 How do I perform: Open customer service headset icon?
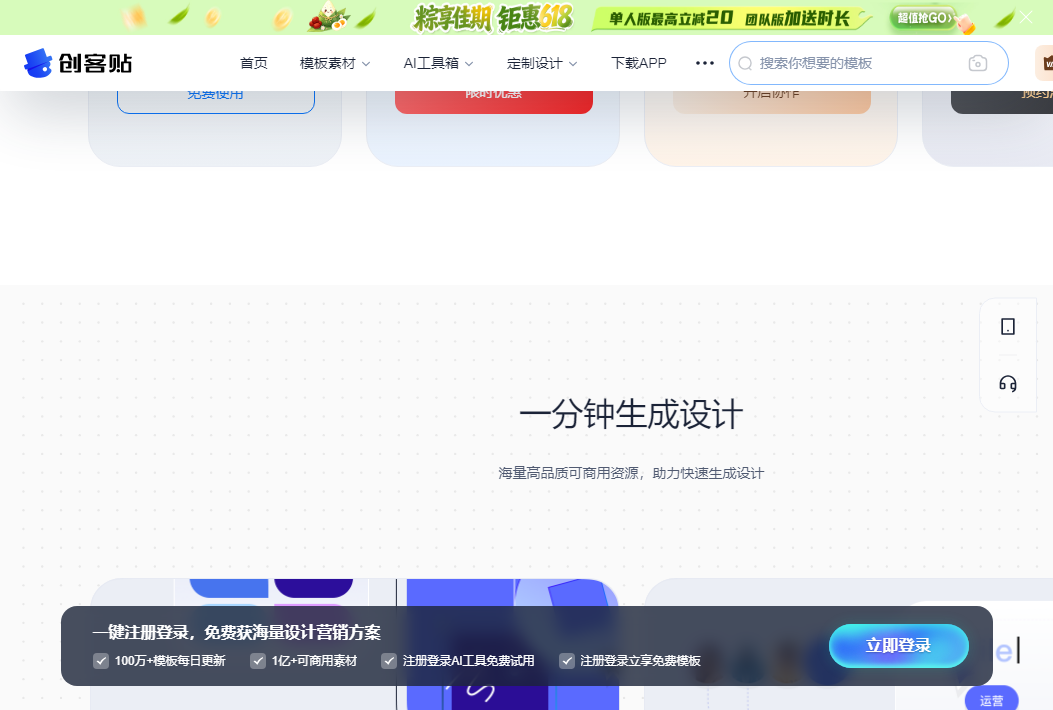(1008, 384)
